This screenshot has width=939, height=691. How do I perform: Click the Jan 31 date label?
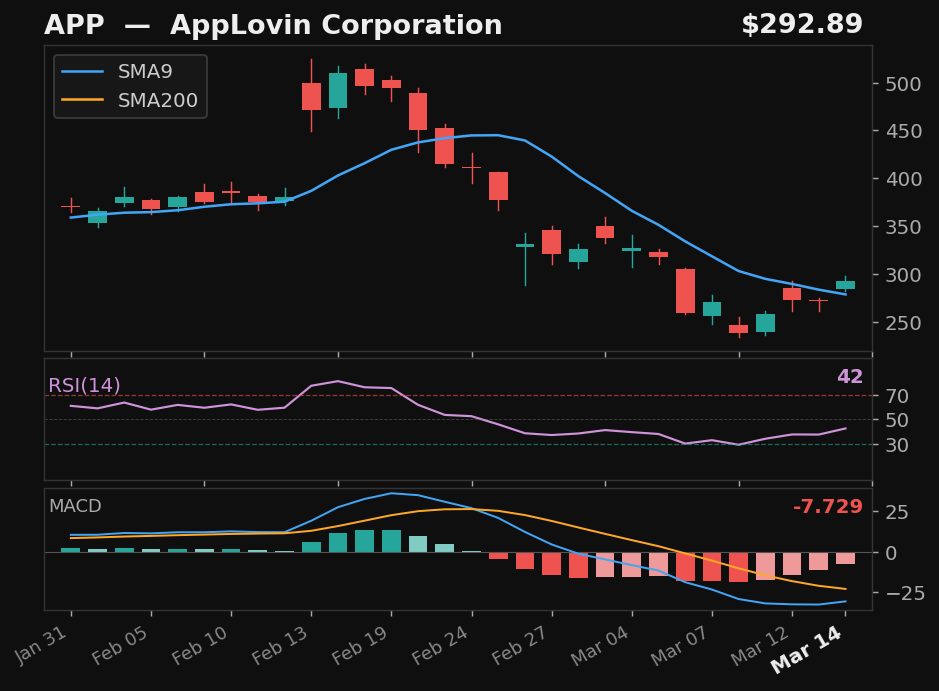[41, 645]
